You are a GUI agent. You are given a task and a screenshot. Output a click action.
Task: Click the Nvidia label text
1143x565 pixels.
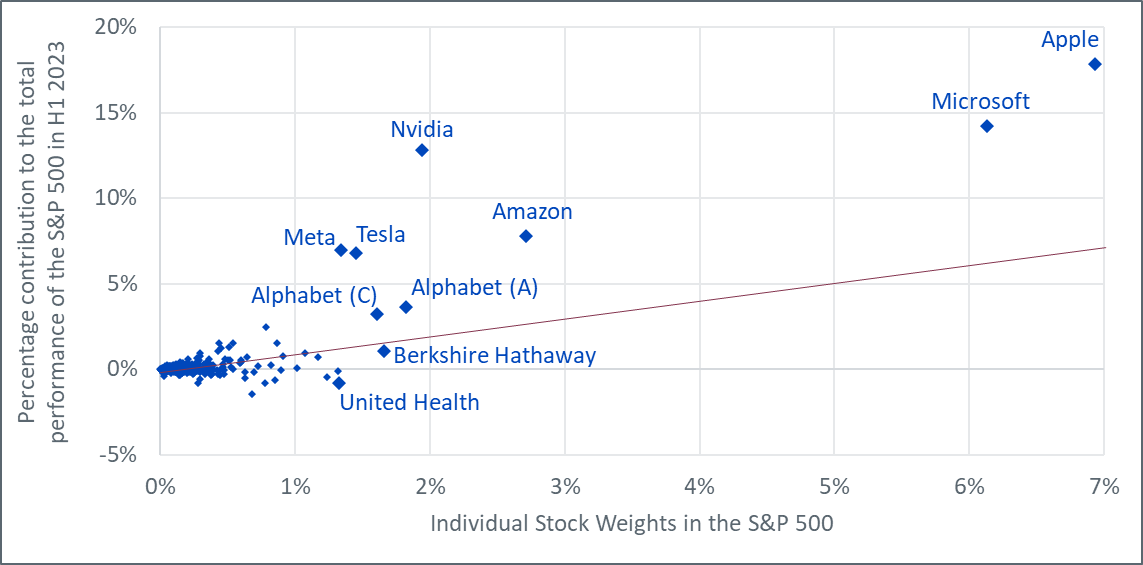[x=421, y=129]
